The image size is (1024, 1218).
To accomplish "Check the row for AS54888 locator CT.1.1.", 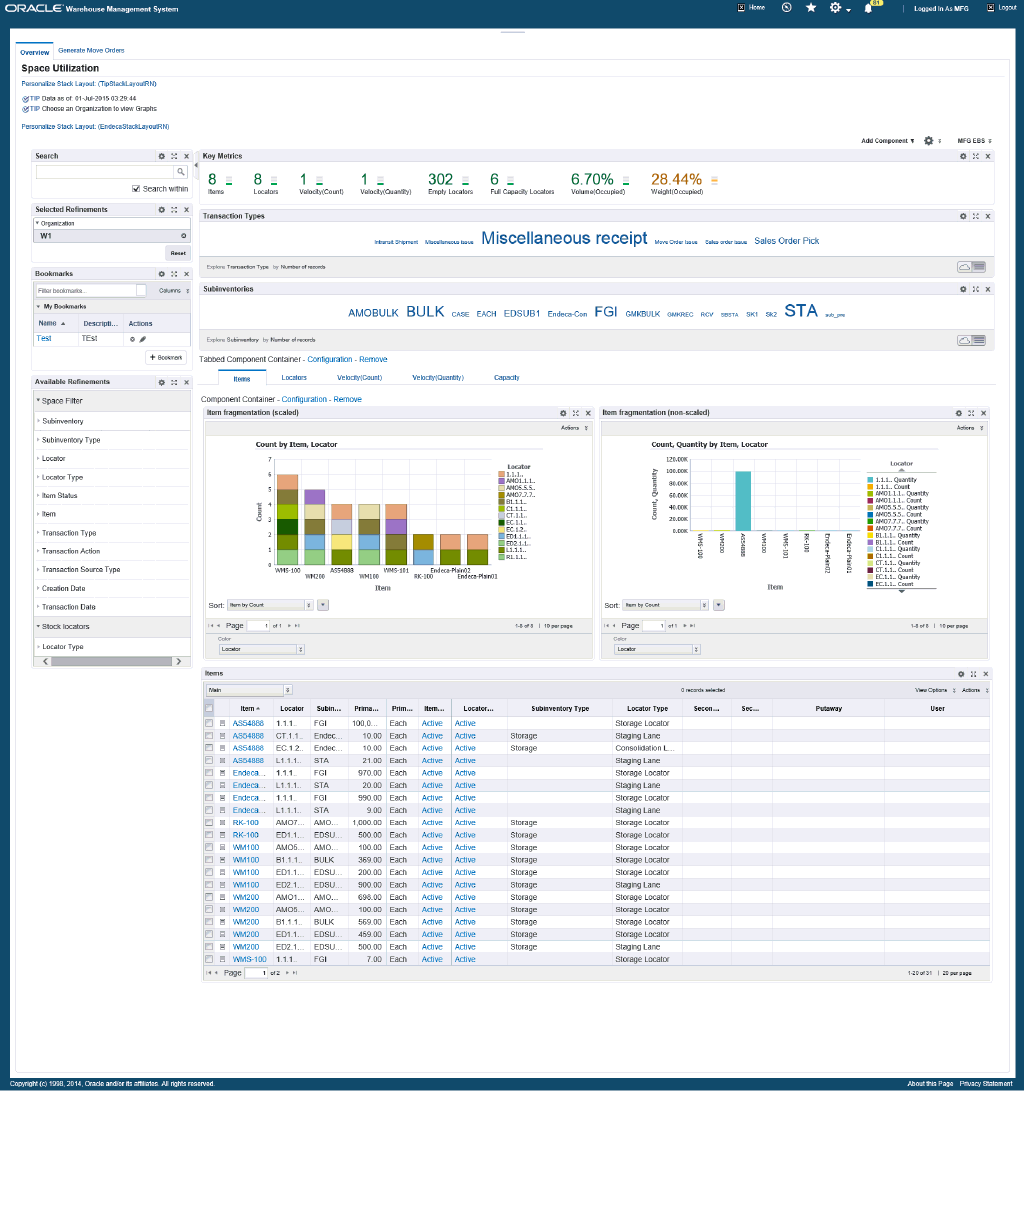I will coord(209,736).
